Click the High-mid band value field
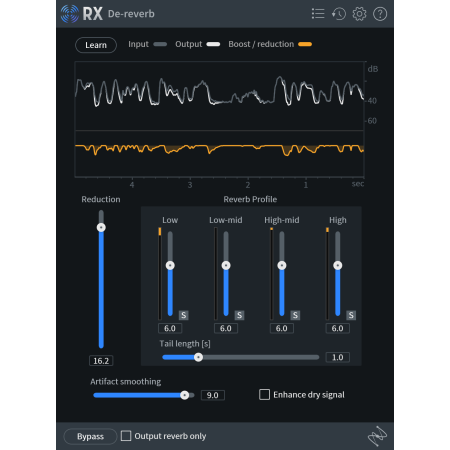 (x=282, y=328)
